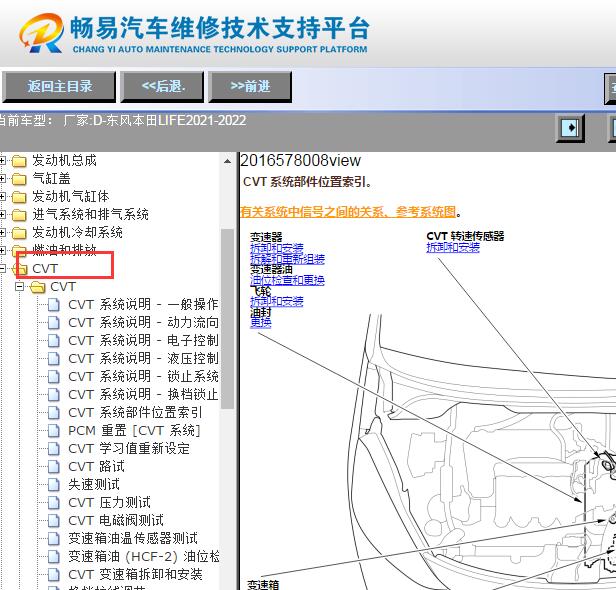Click the 返回主目录 button
The image size is (616, 590).
59,86
